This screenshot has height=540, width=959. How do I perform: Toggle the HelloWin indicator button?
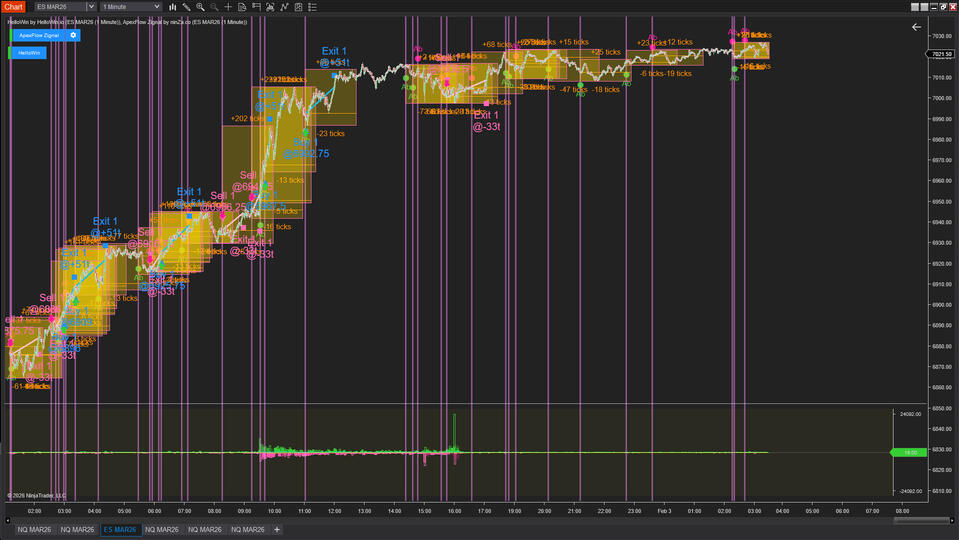tap(28, 52)
